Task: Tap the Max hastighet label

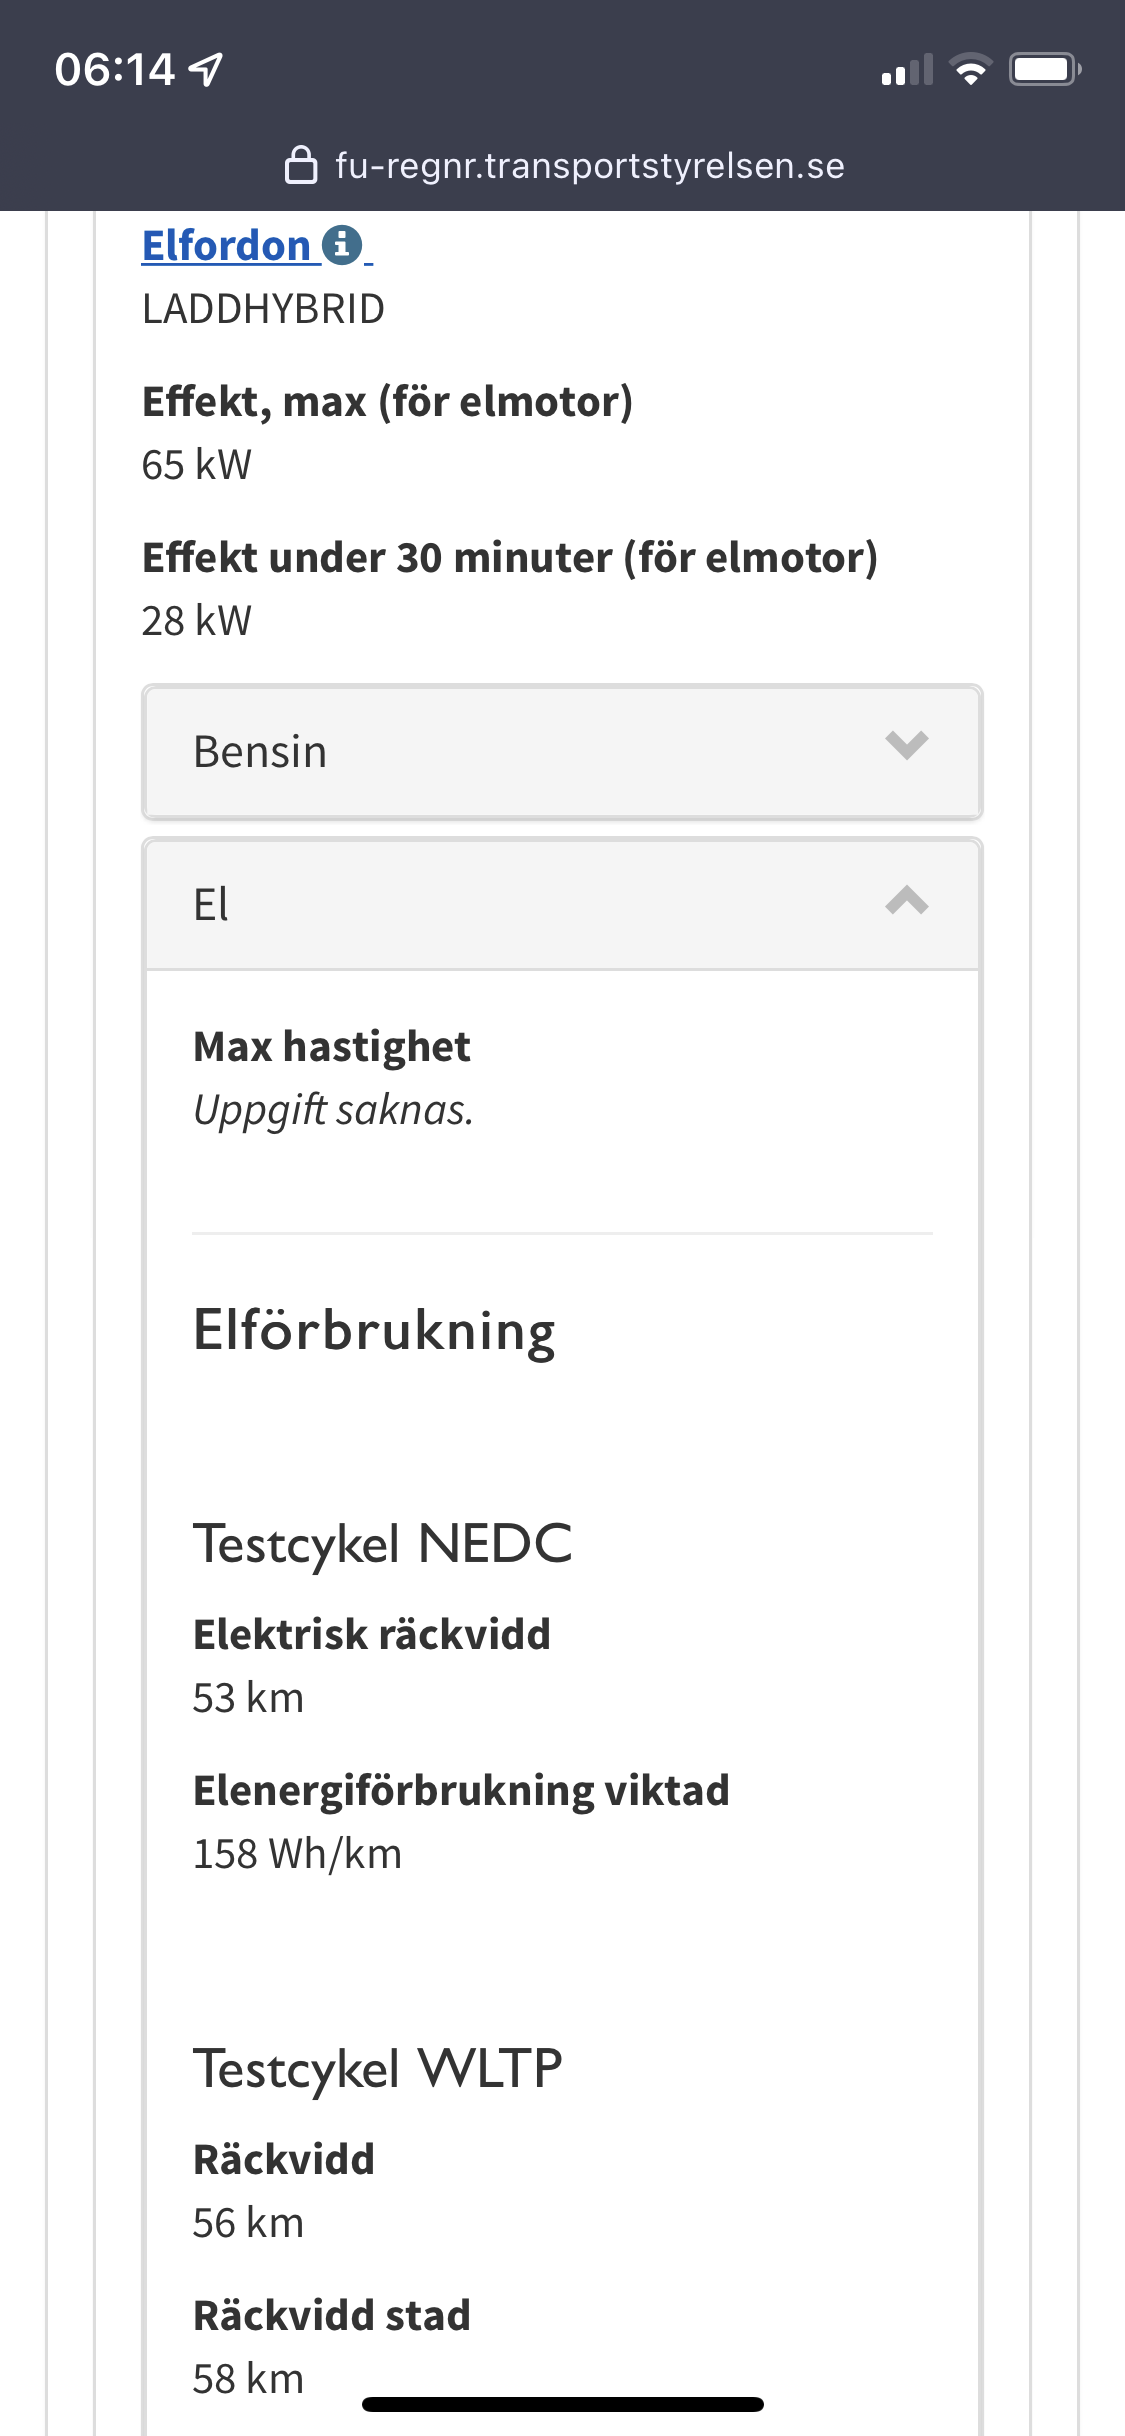Action: 331,1047
